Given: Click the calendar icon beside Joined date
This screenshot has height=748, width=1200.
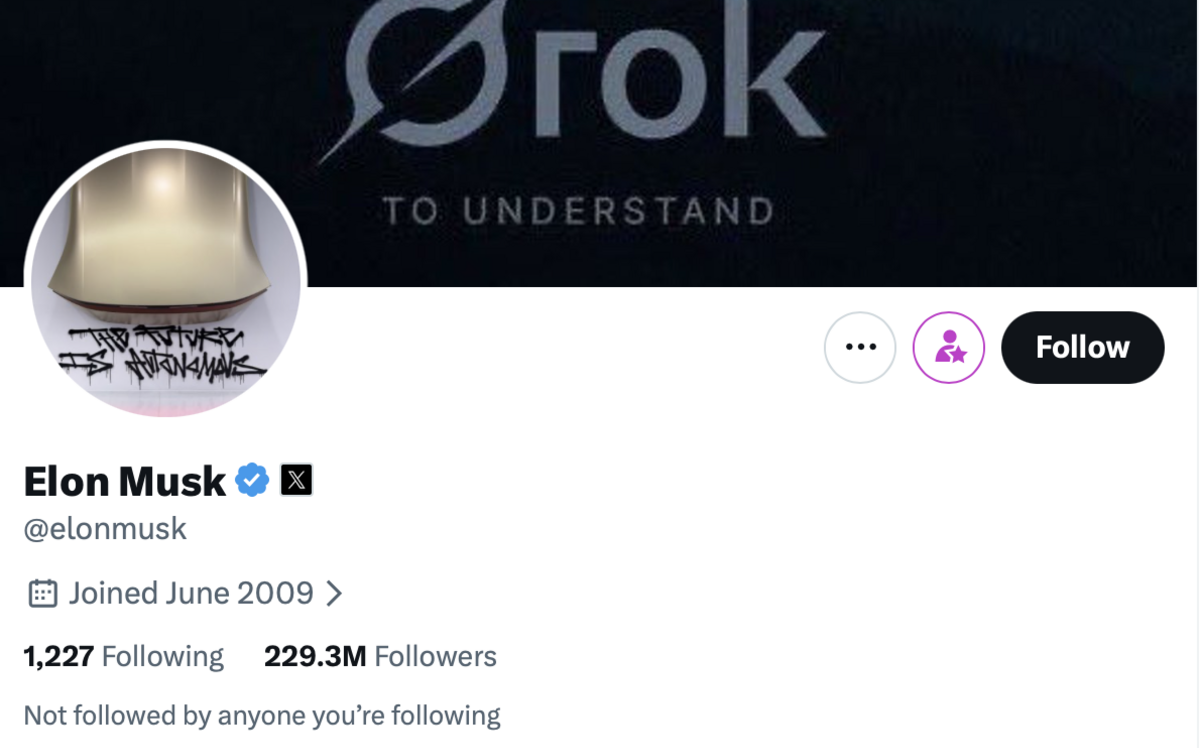Looking at the screenshot, I should click(x=42, y=593).
